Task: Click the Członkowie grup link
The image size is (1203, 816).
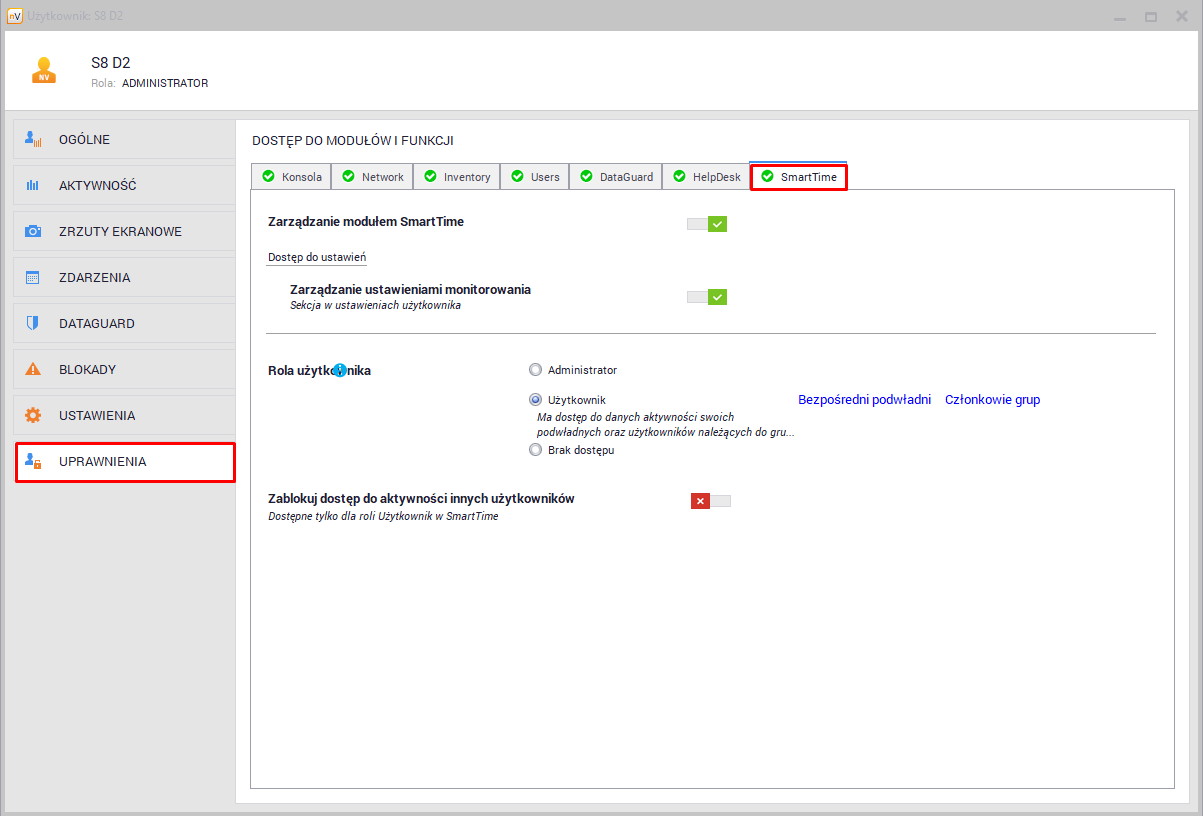Action: 992,400
